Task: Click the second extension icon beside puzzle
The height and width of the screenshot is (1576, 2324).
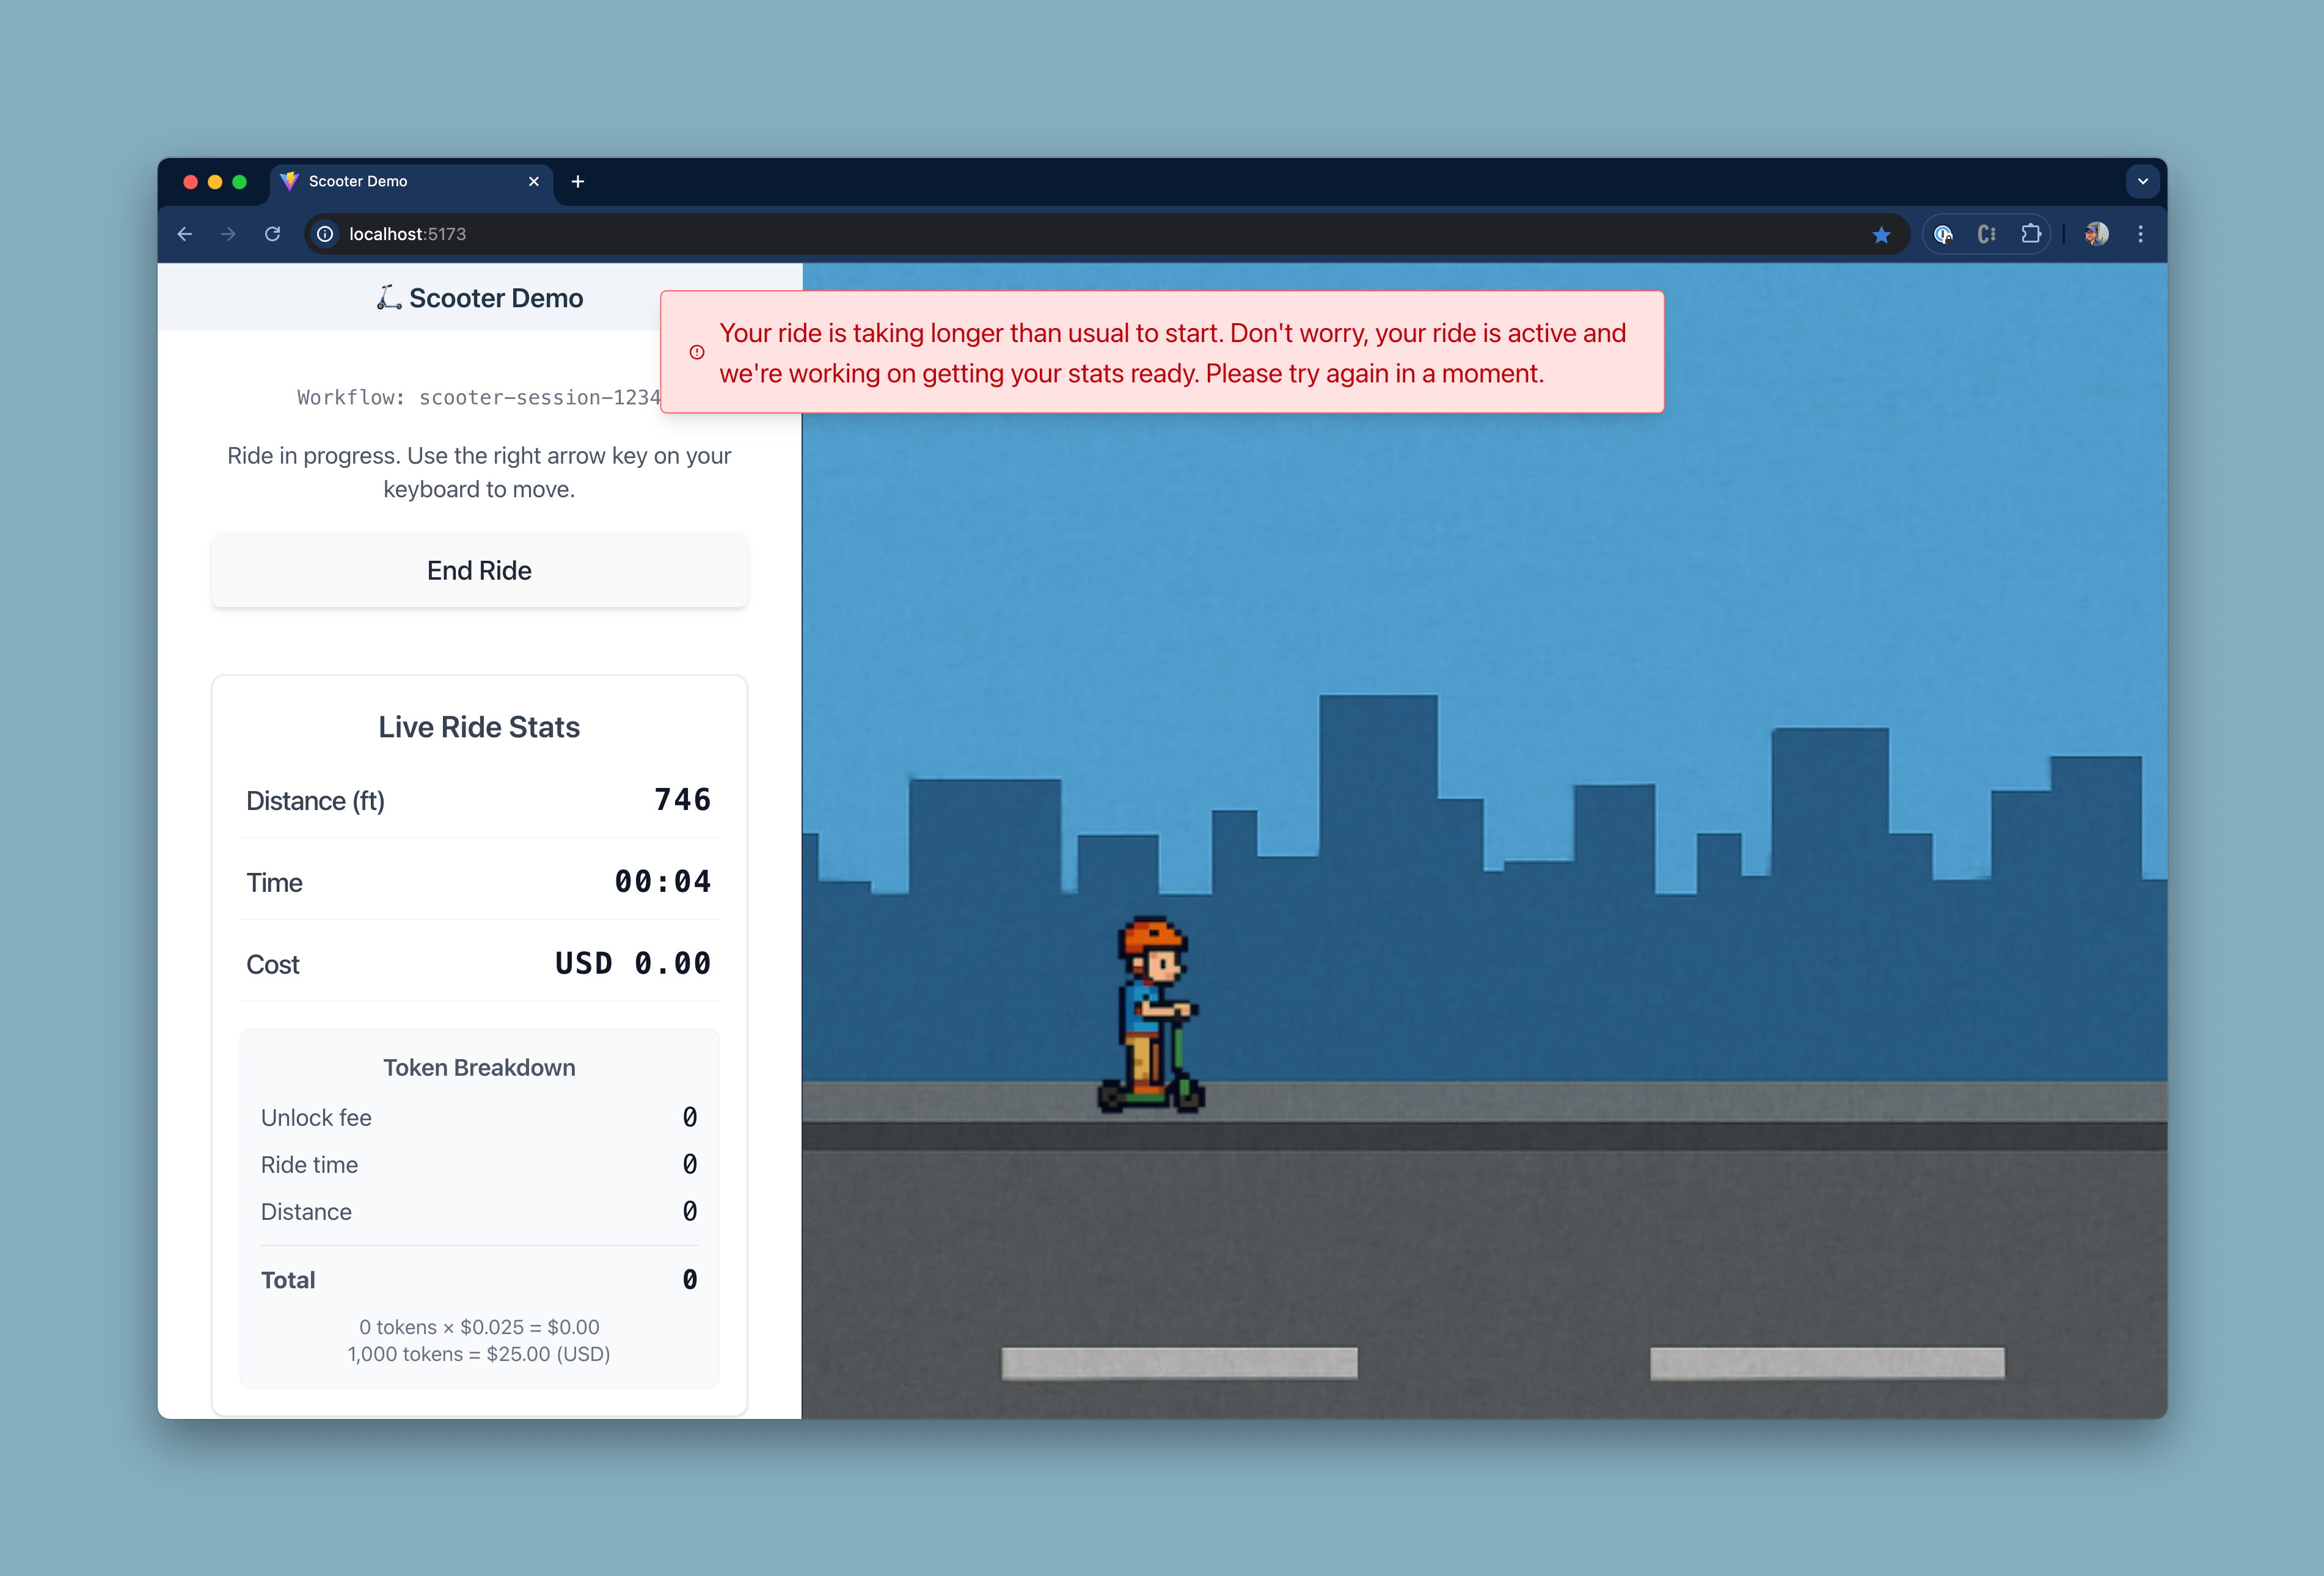Action: pos(1986,234)
